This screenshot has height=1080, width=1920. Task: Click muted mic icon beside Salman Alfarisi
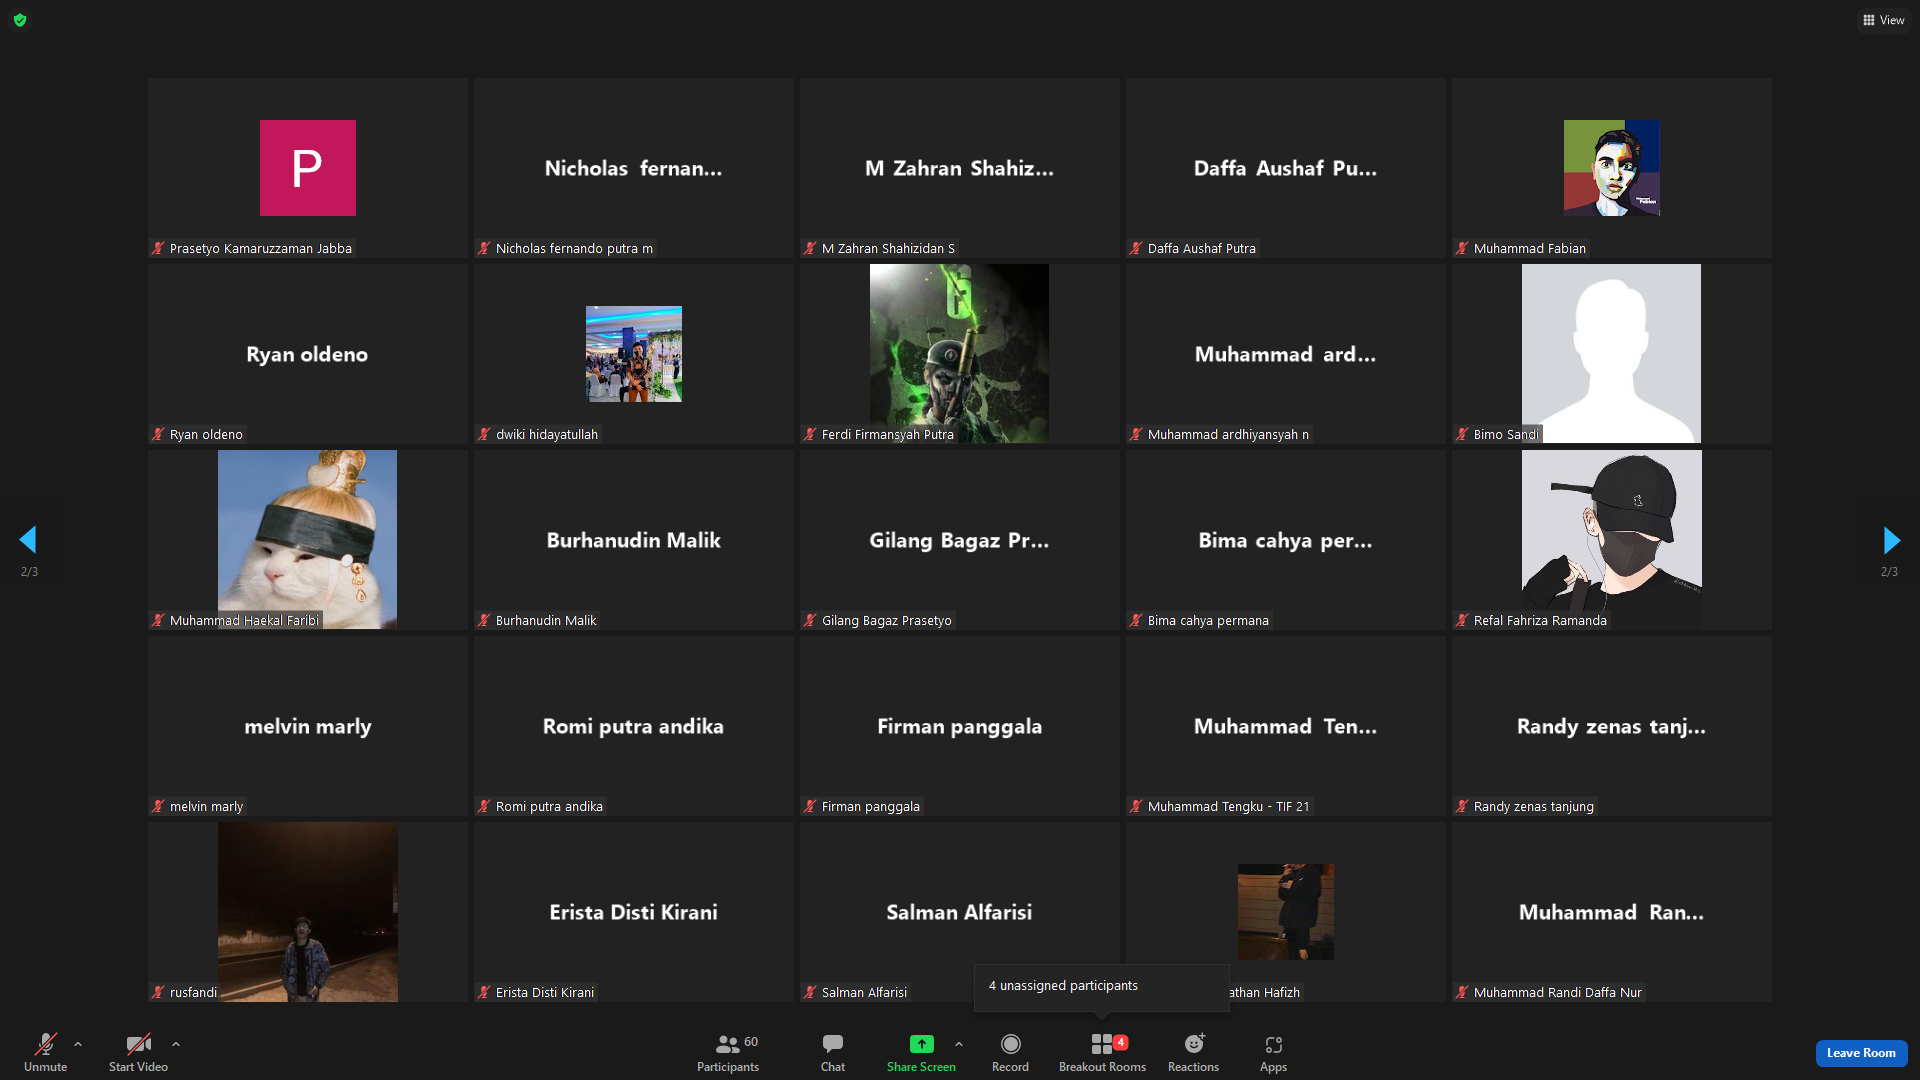(810, 992)
